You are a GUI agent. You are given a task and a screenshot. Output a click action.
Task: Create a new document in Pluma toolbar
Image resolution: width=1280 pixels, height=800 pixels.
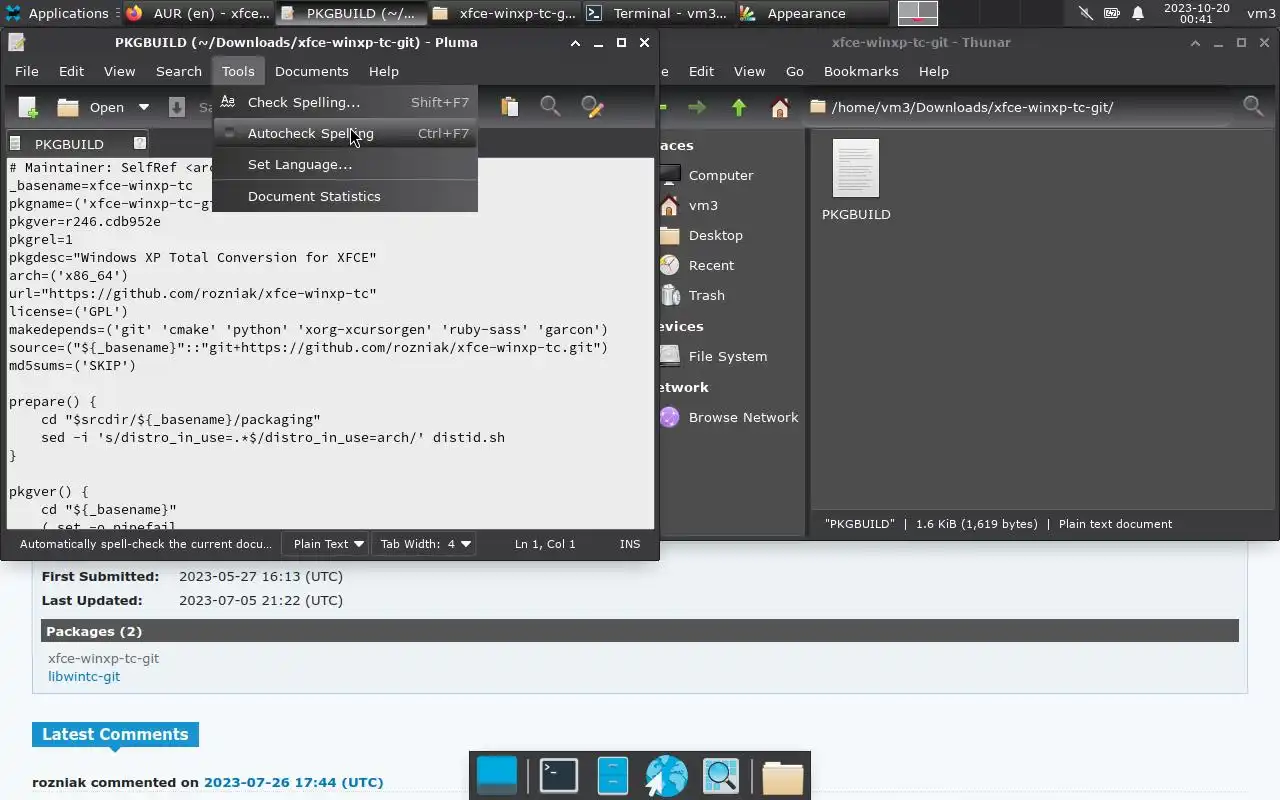(x=28, y=107)
